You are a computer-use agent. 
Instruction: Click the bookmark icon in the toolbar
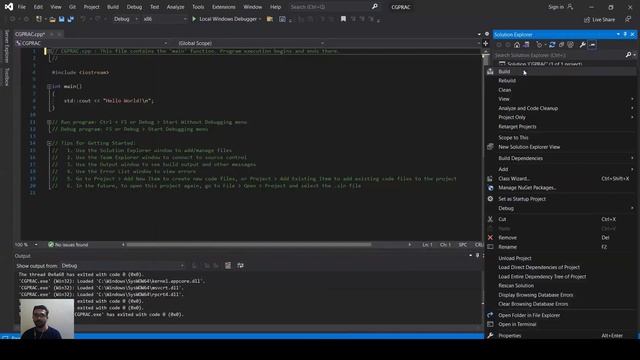pos(343,19)
